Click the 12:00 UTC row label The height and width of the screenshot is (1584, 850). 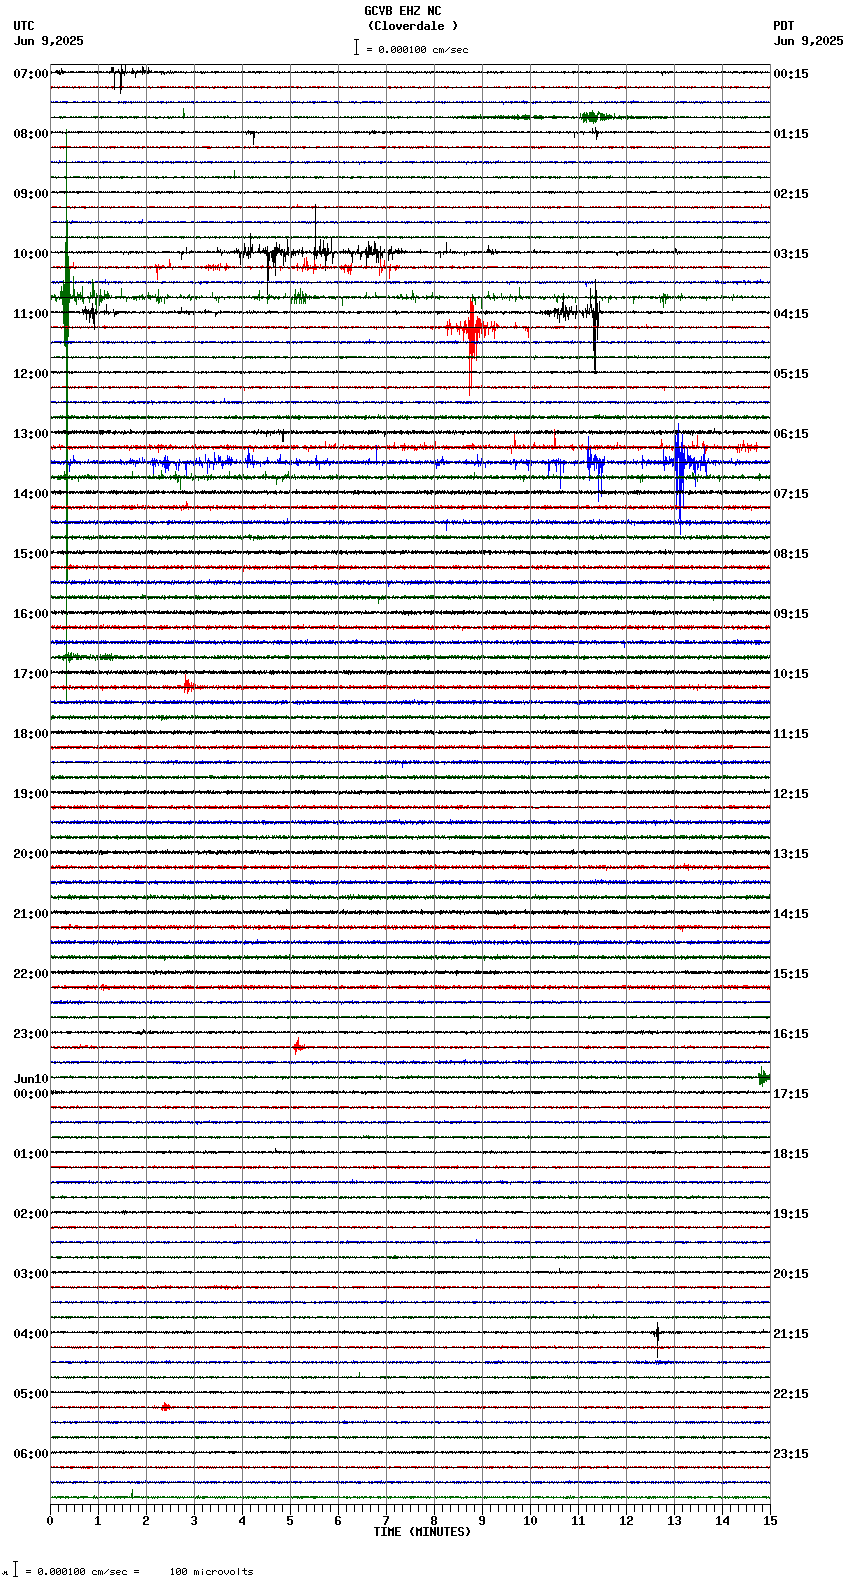point(31,374)
